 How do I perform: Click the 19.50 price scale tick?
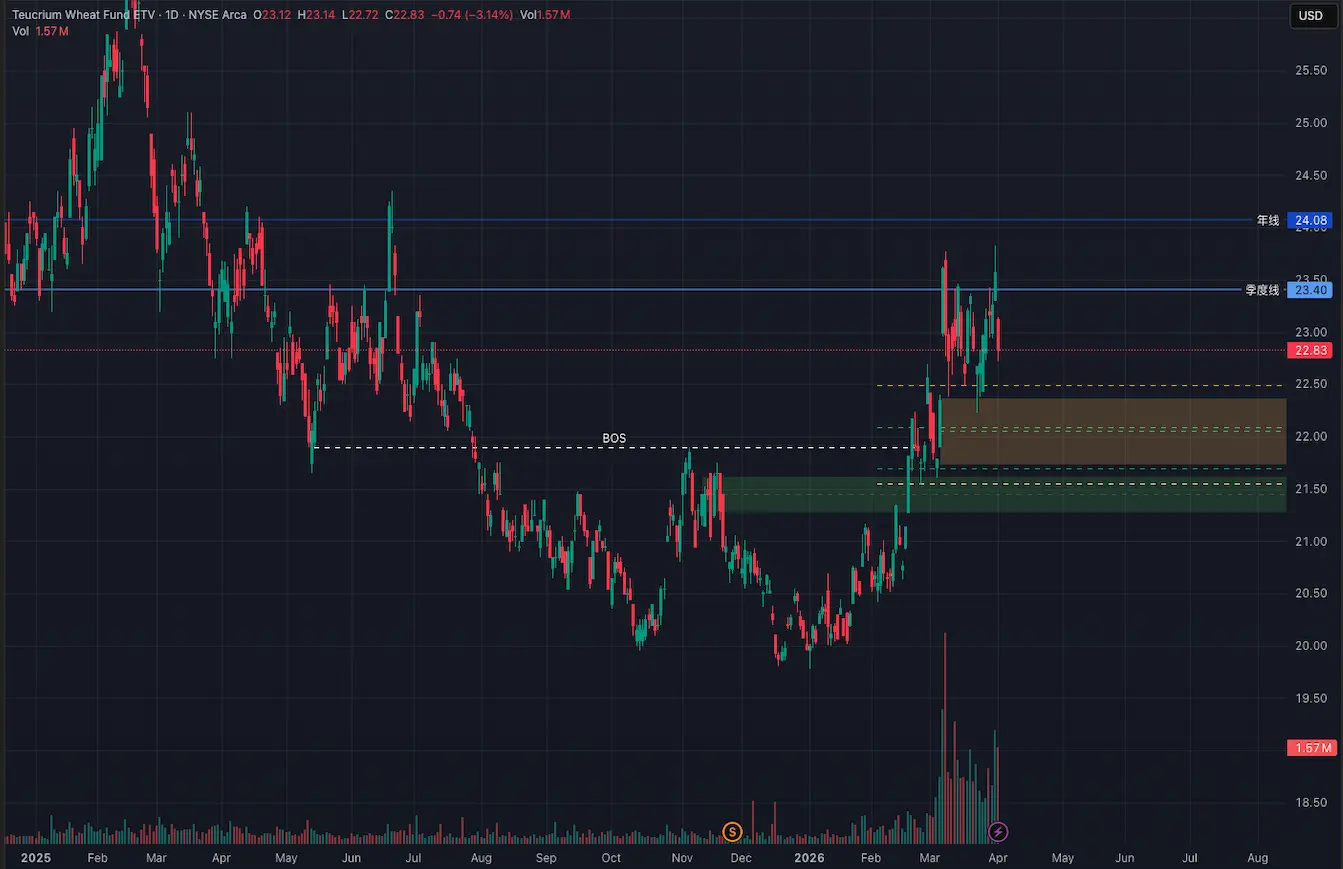(1310, 698)
